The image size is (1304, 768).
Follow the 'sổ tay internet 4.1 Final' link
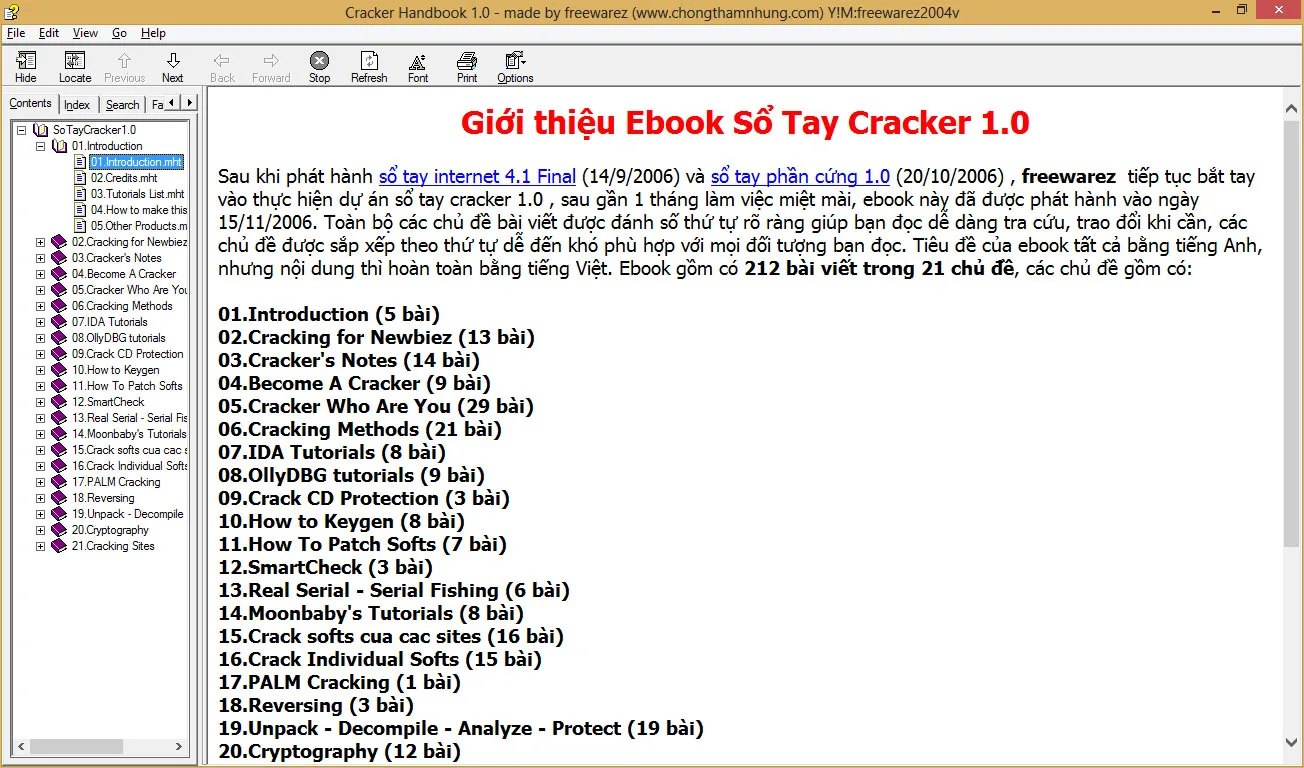tap(477, 177)
